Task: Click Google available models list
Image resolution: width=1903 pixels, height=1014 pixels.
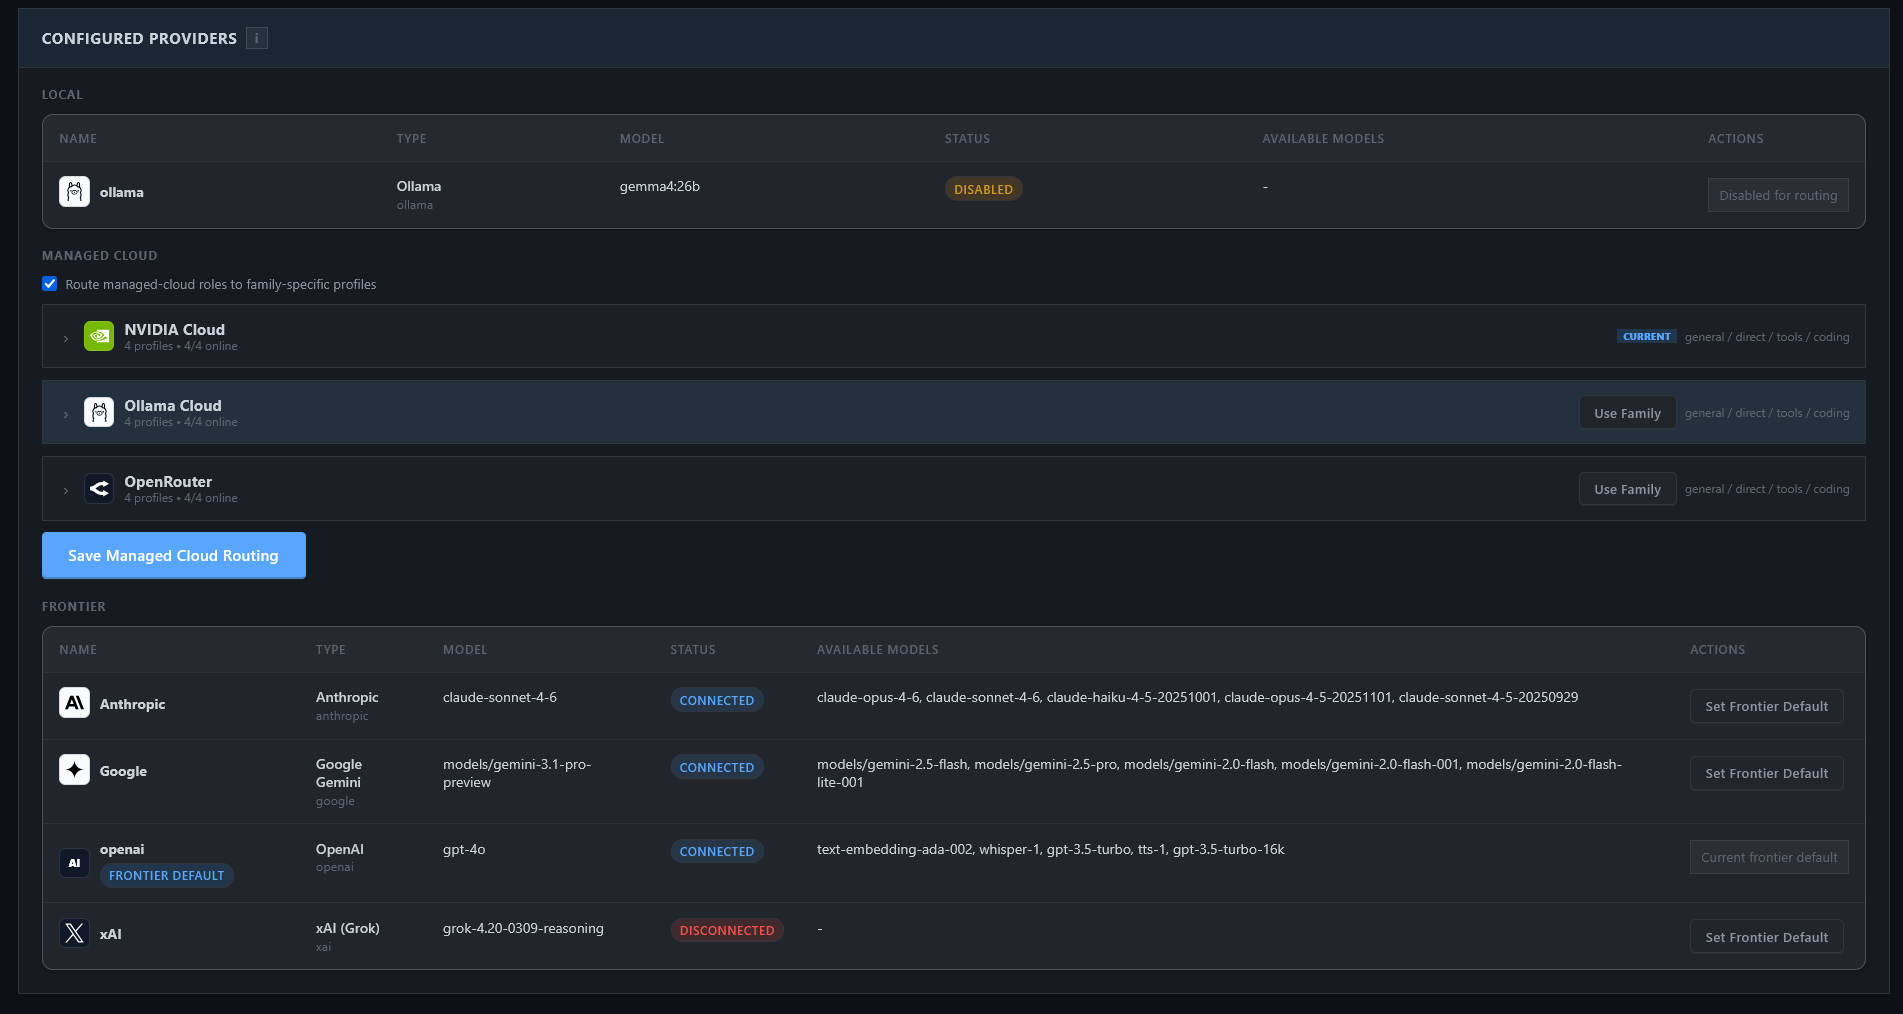Action: click(1219, 773)
